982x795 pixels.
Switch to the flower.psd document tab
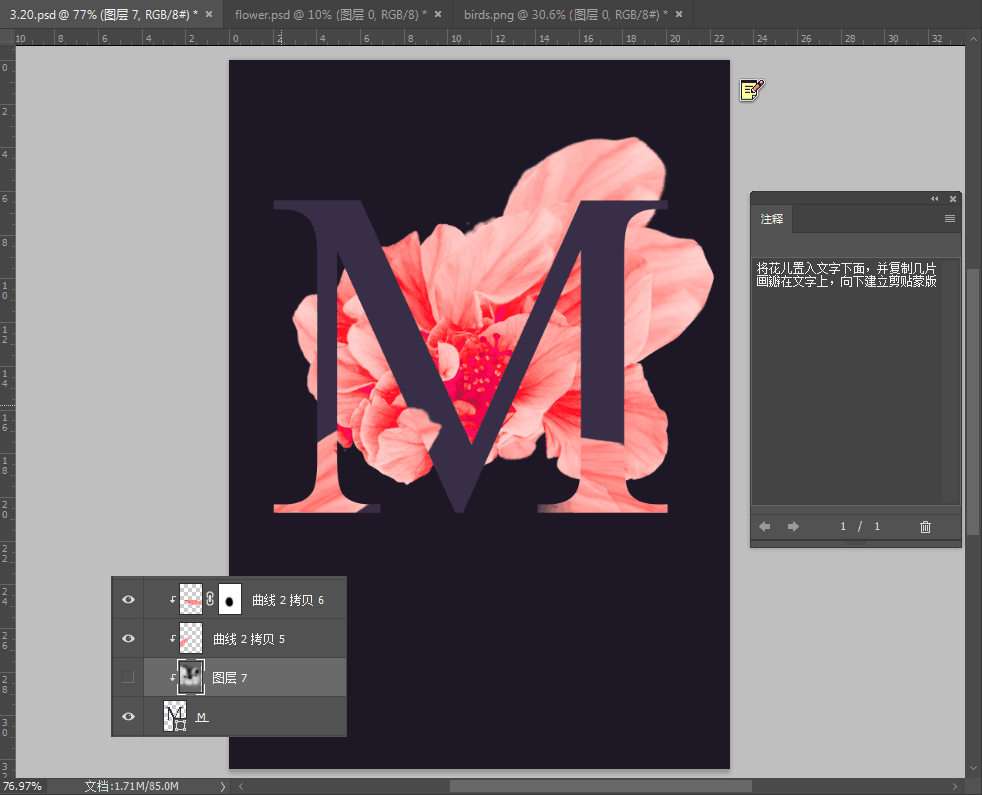pos(326,15)
